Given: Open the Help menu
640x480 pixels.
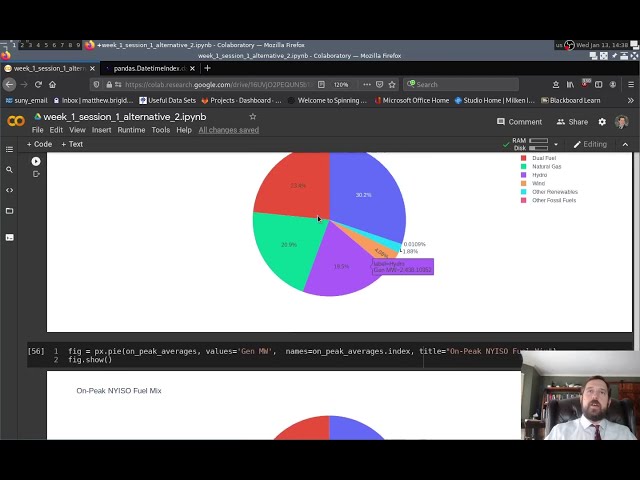Looking at the screenshot, I should [x=184, y=130].
